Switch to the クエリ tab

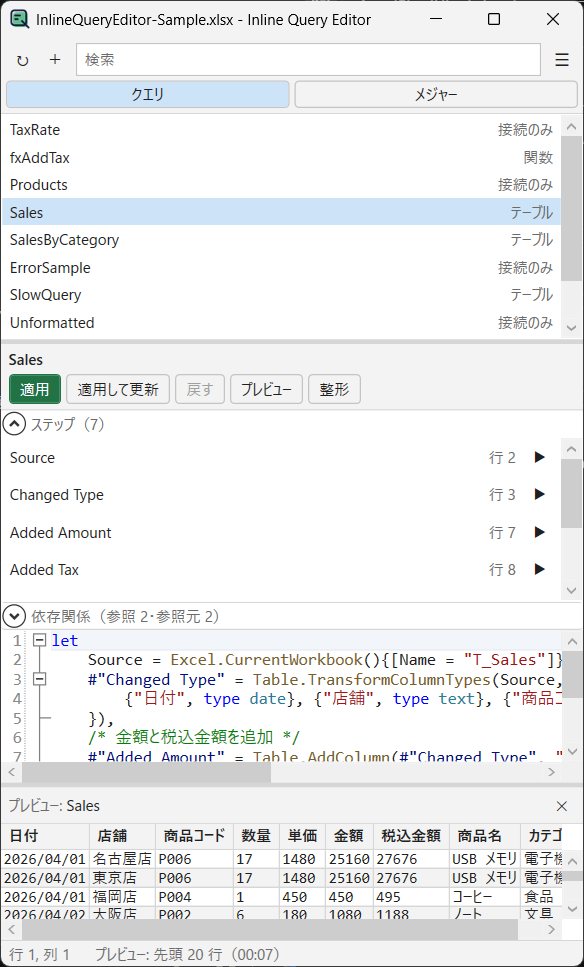click(147, 94)
